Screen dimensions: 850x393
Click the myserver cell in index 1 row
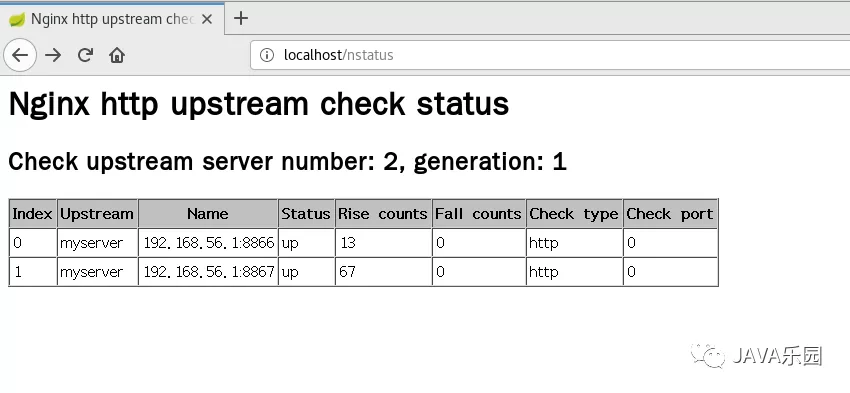tap(97, 271)
